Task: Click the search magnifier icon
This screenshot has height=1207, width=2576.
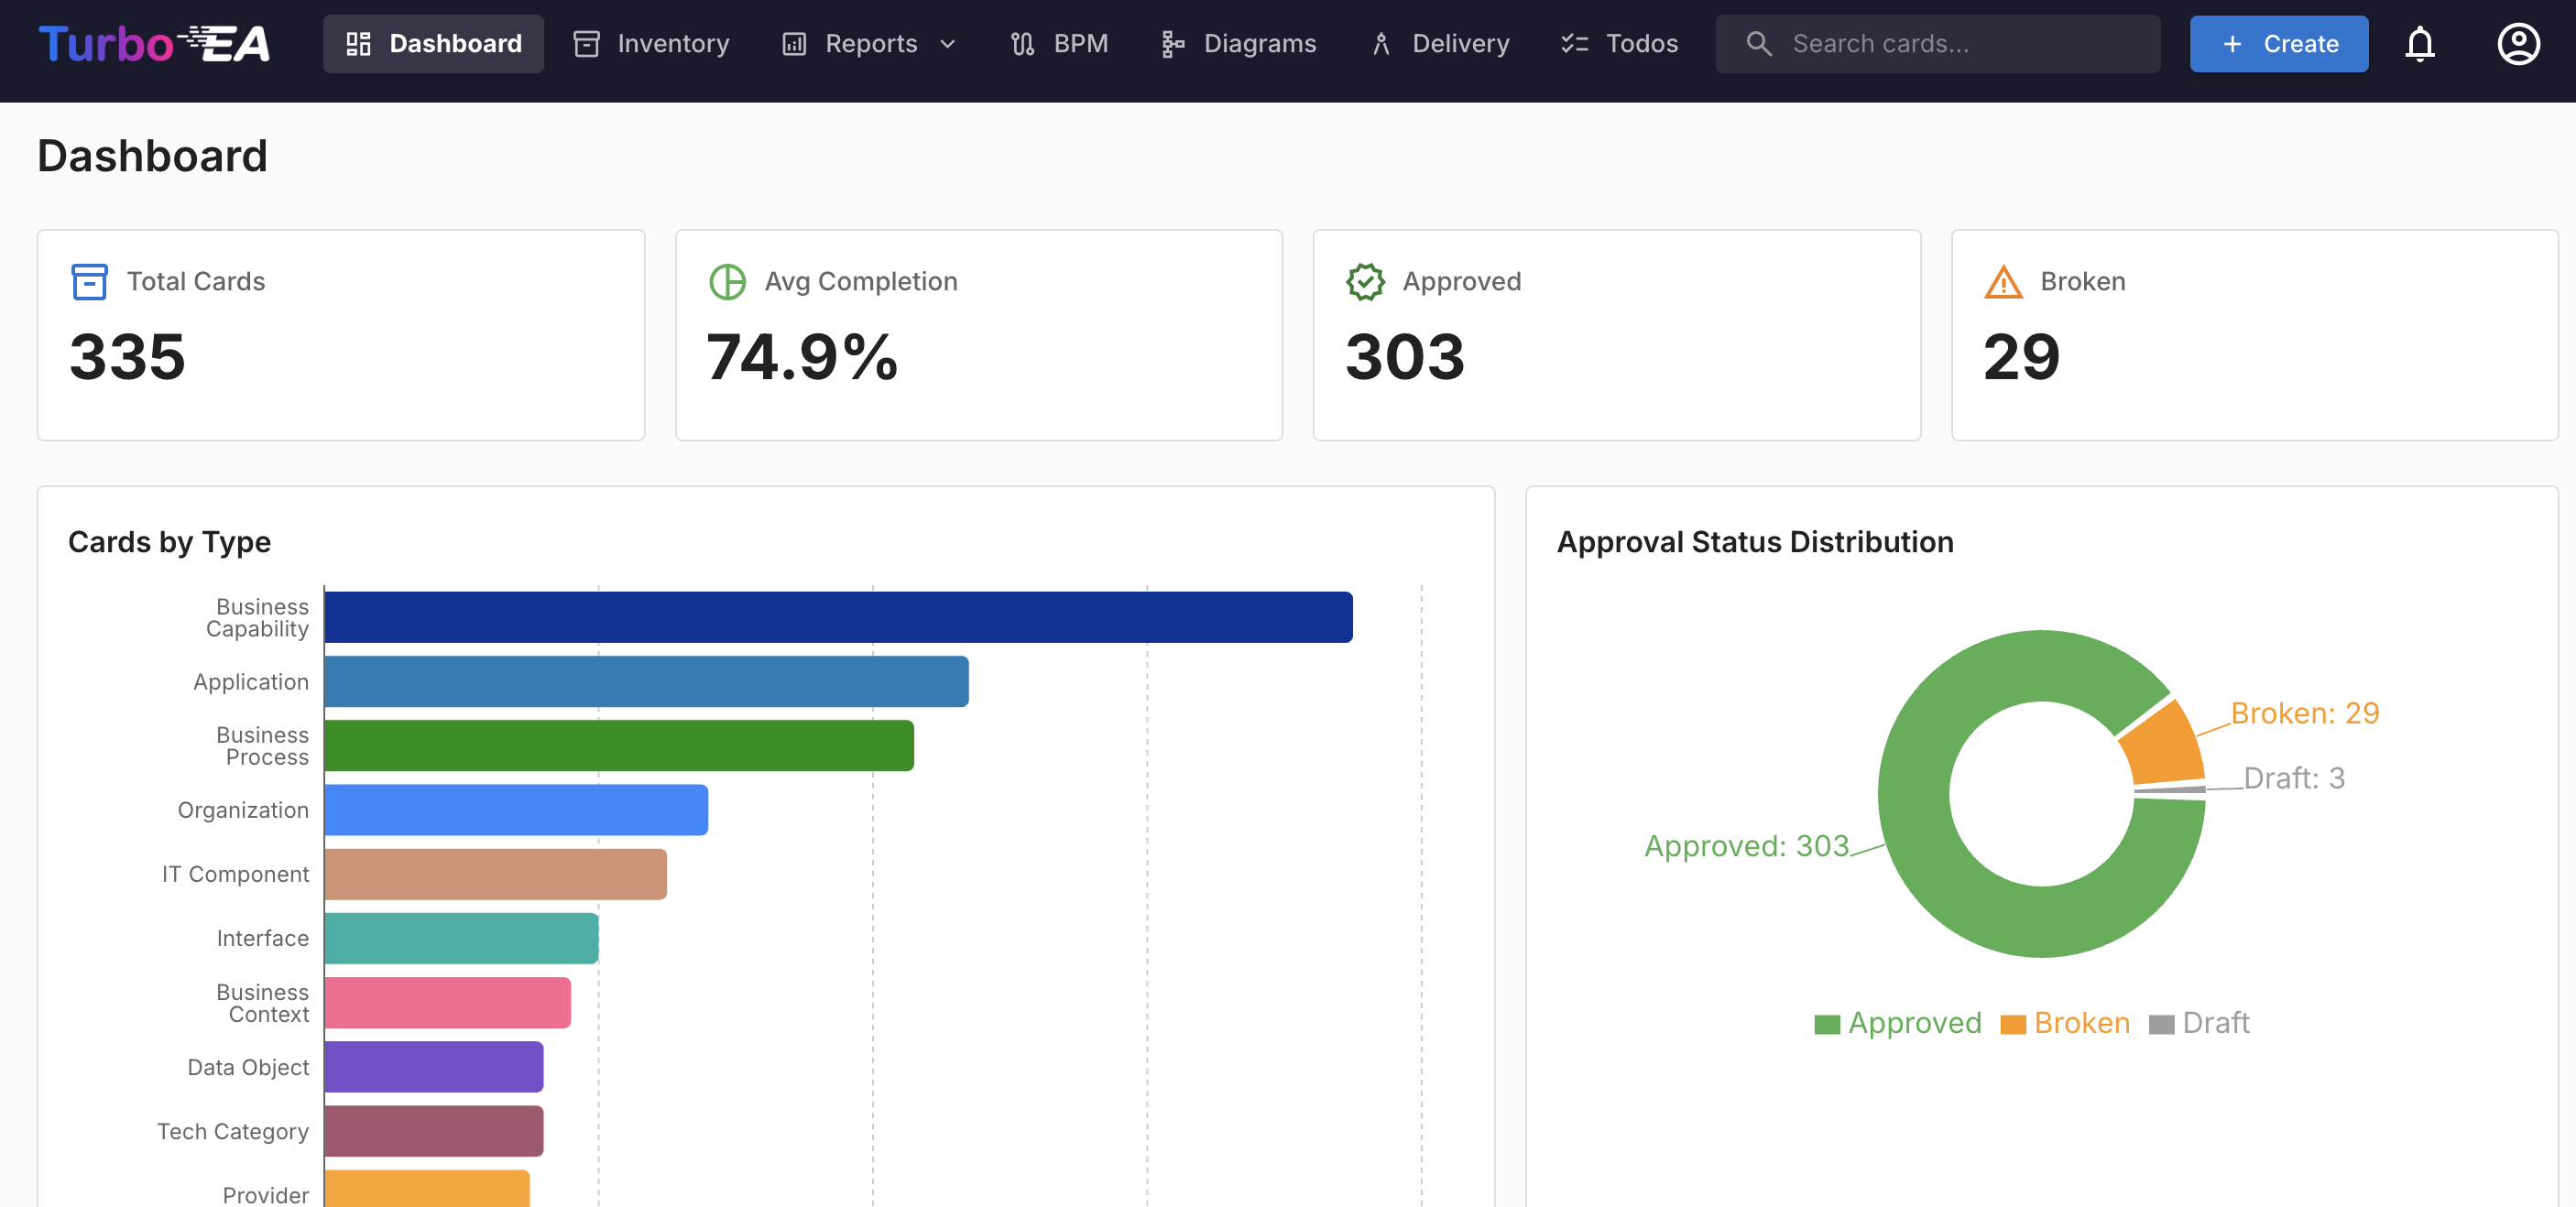Action: click(1758, 43)
